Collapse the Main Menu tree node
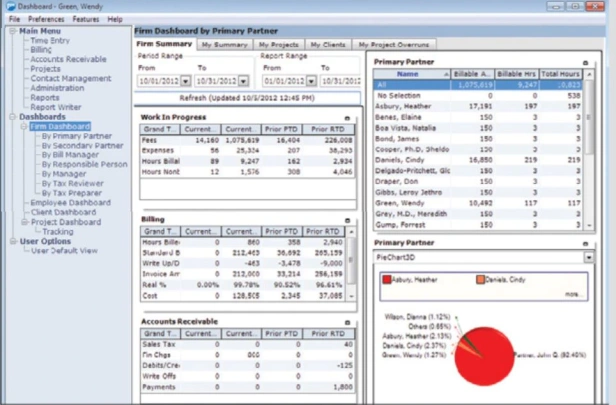 (x=13, y=31)
